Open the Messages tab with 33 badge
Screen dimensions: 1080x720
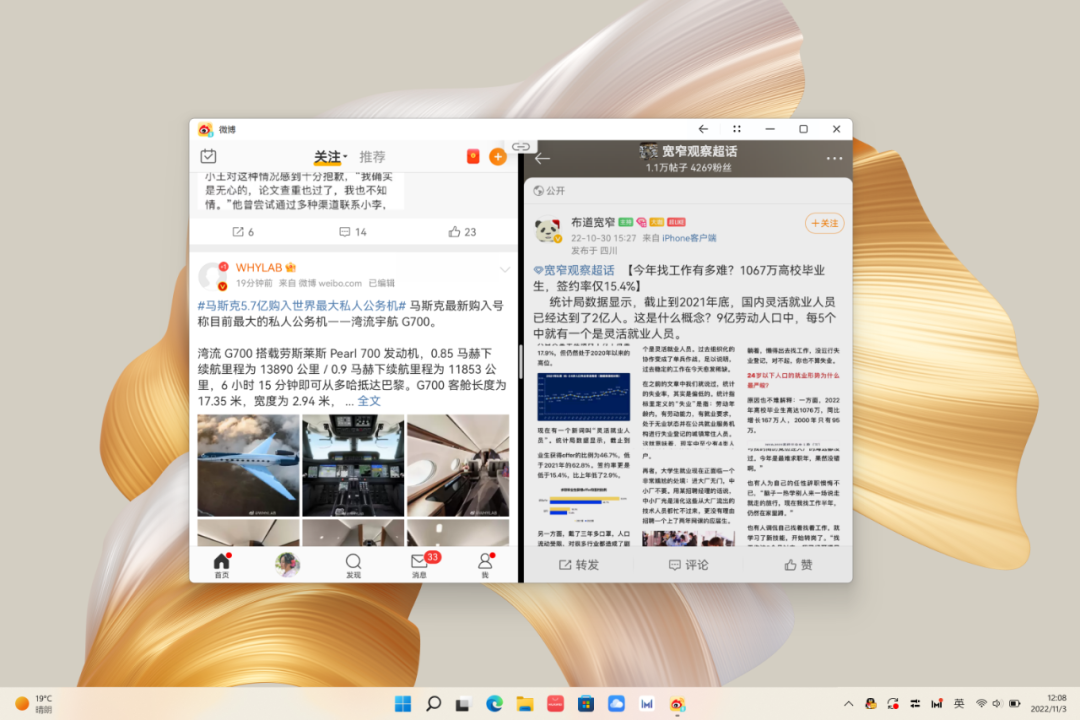tap(420, 564)
